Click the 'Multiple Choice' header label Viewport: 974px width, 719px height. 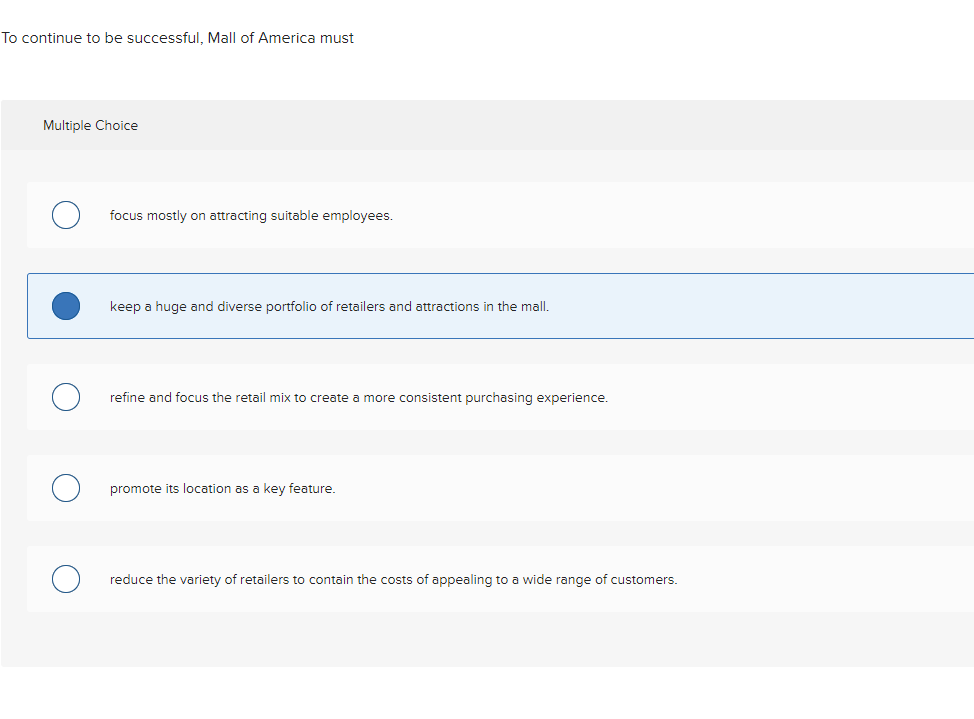pos(90,125)
